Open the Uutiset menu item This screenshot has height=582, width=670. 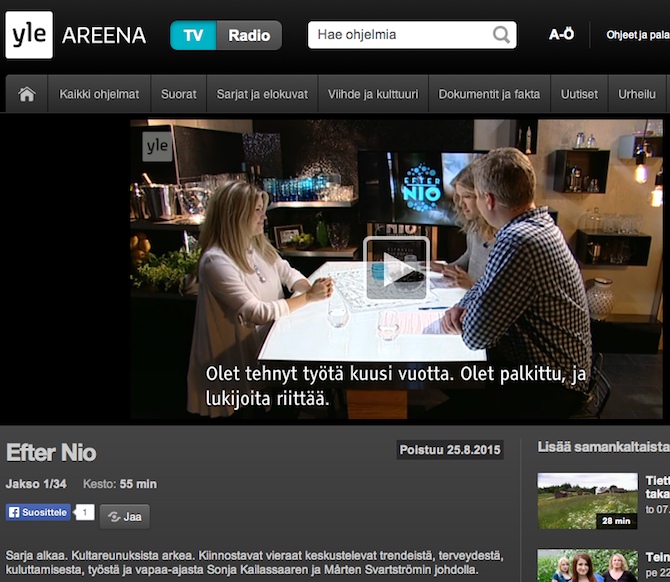(579, 94)
